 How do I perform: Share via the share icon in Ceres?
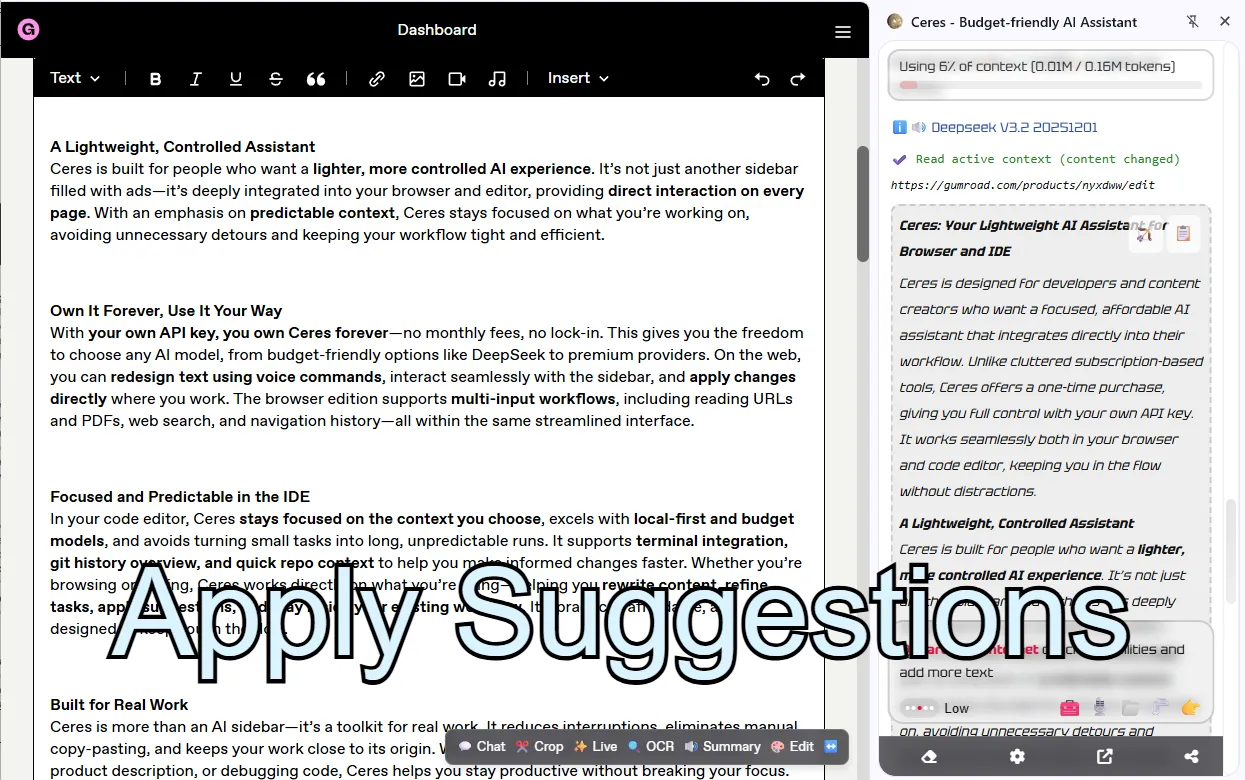(x=1191, y=757)
